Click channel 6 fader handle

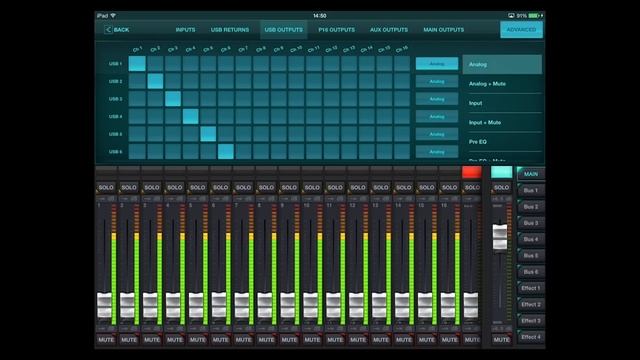click(219, 304)
